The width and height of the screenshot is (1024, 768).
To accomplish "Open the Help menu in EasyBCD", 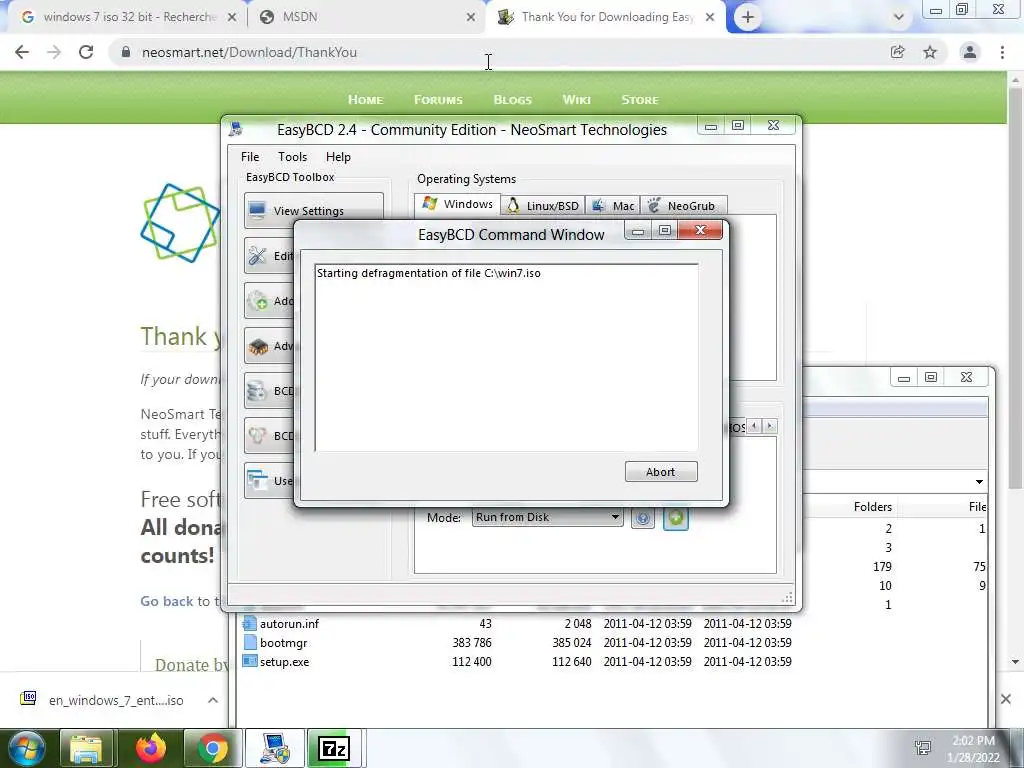I will (338, 157).
